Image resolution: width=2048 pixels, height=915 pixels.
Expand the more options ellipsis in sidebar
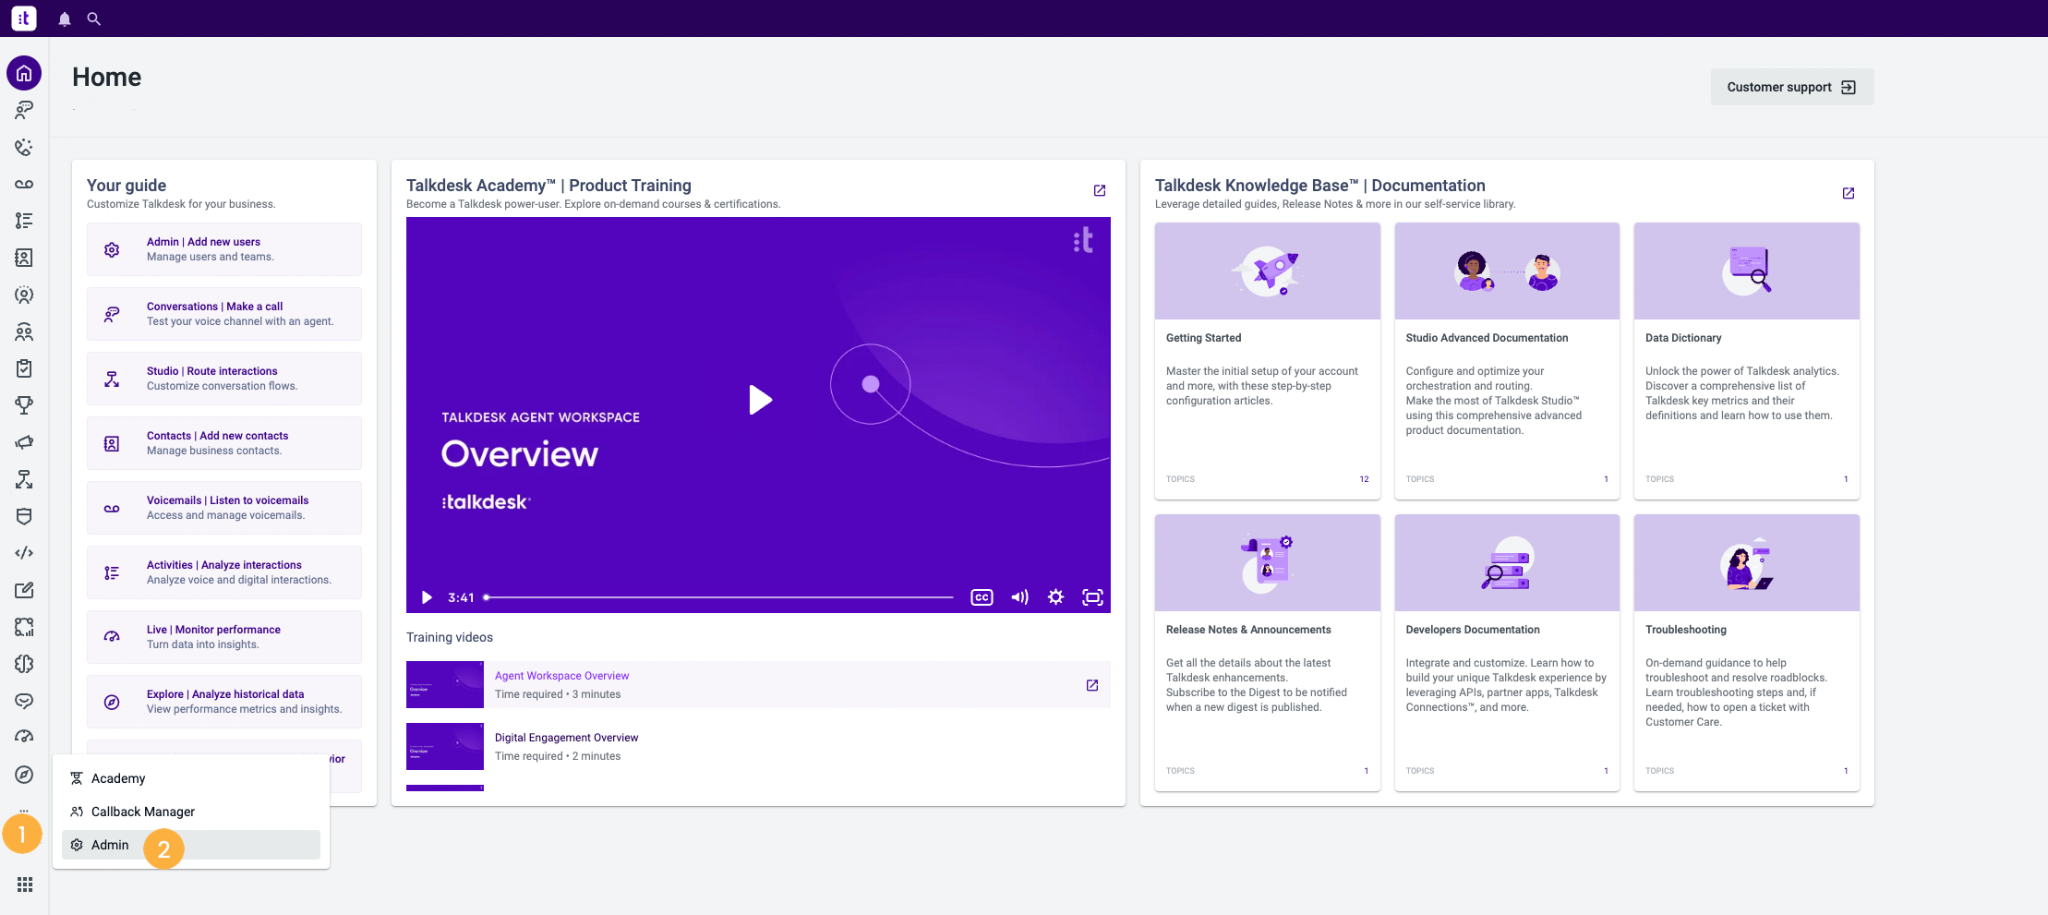[24, 811]
